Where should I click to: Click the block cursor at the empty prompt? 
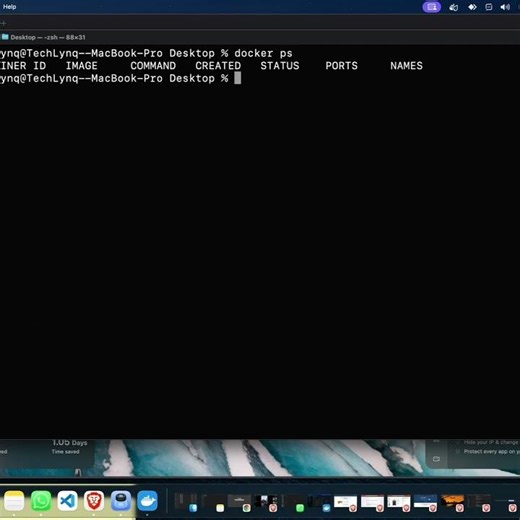click(237, 78)
